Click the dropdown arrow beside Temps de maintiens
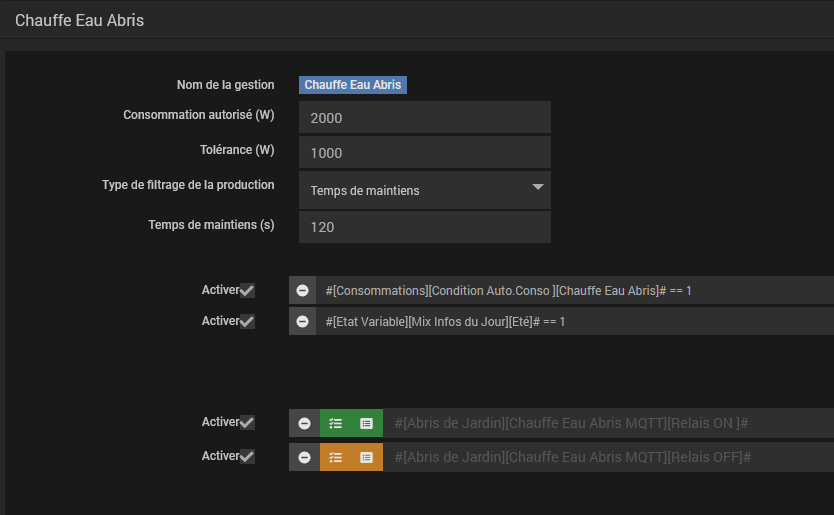Viewport: 834px width, 515px height. [x=537, y=188]
